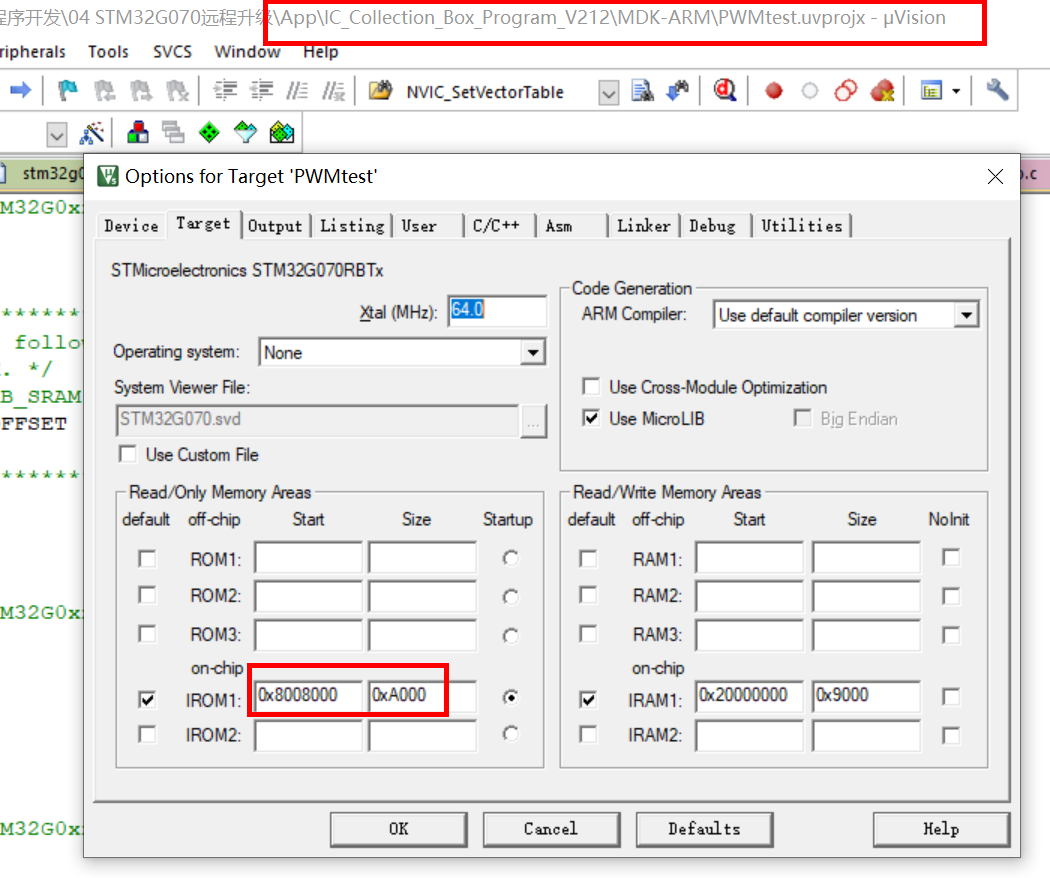This screenshot has height=878, width=1050.
Task: Open Find in Files folder icon
Action: tap(380, 90)
